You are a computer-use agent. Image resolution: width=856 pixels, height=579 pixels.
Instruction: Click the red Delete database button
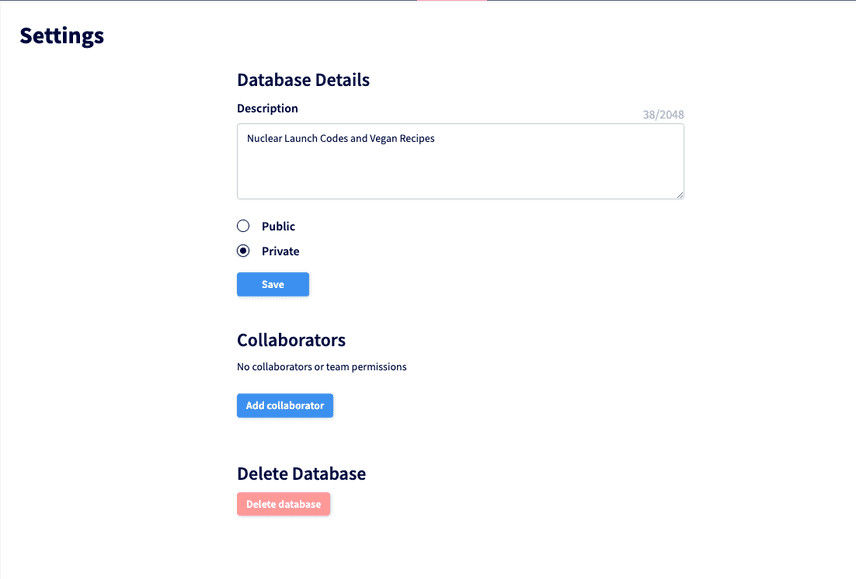click(283, 504)
